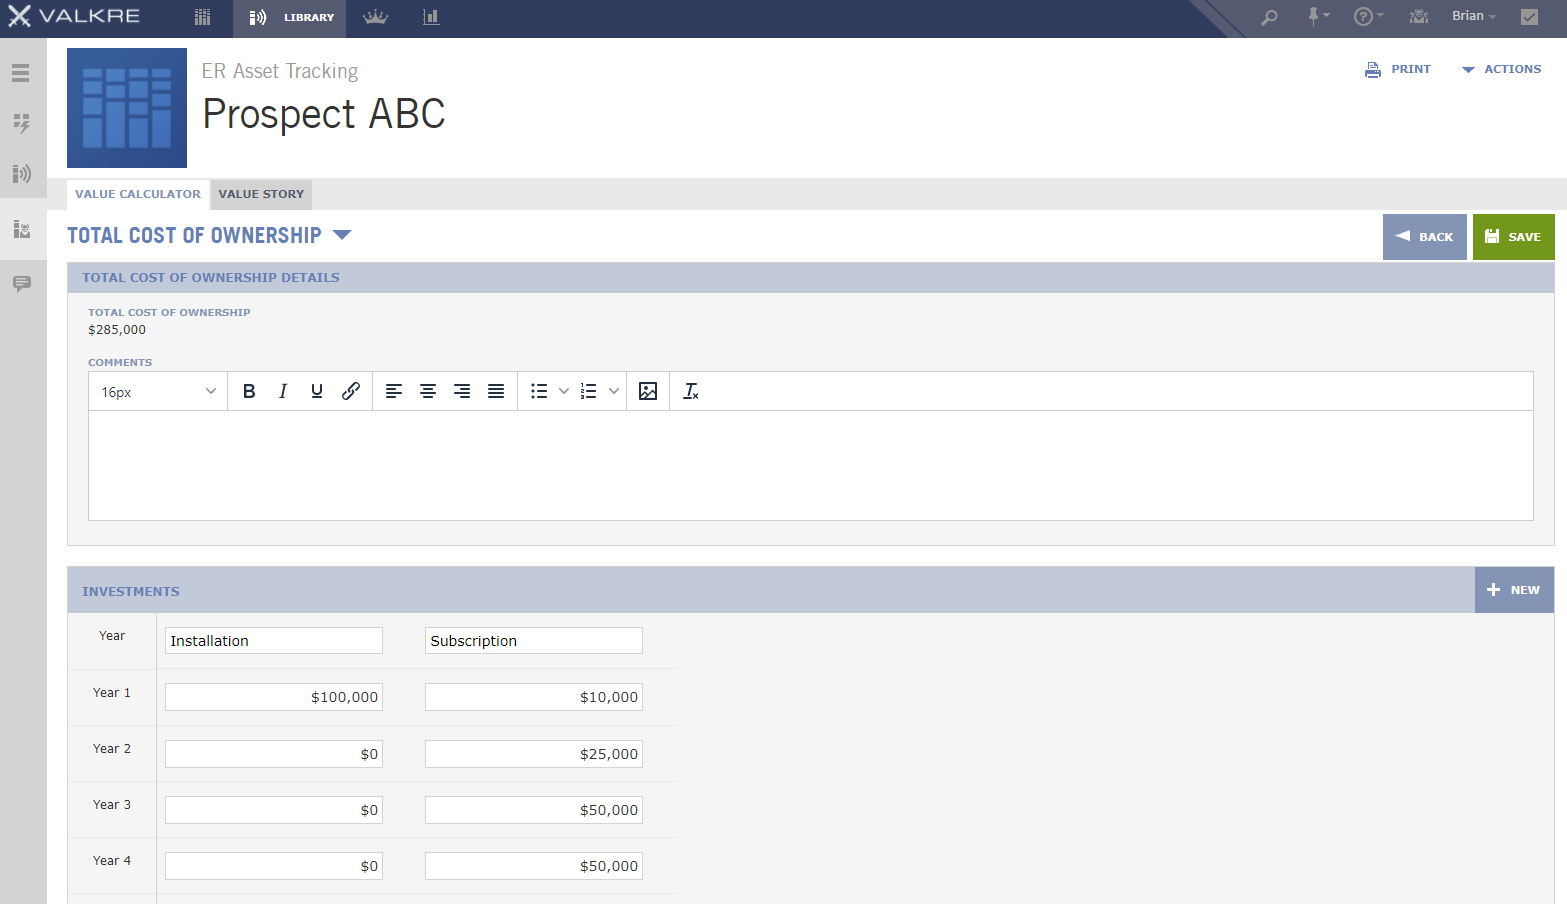This screenshot has width=1567, height=904.
Task: Switch to the Value Calculator tab
Action: point(138,194)
